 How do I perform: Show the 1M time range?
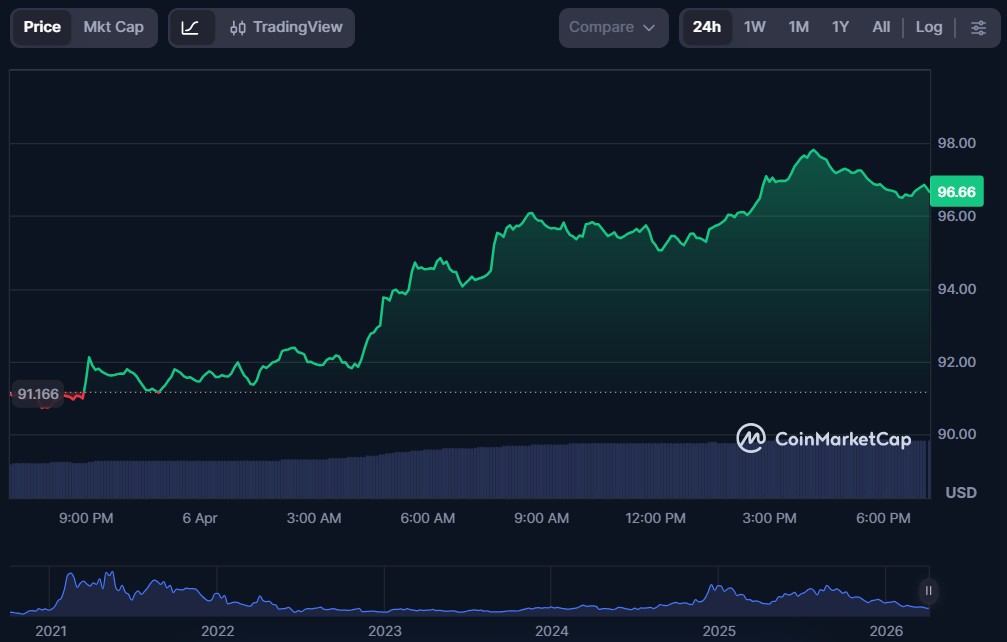798,28
